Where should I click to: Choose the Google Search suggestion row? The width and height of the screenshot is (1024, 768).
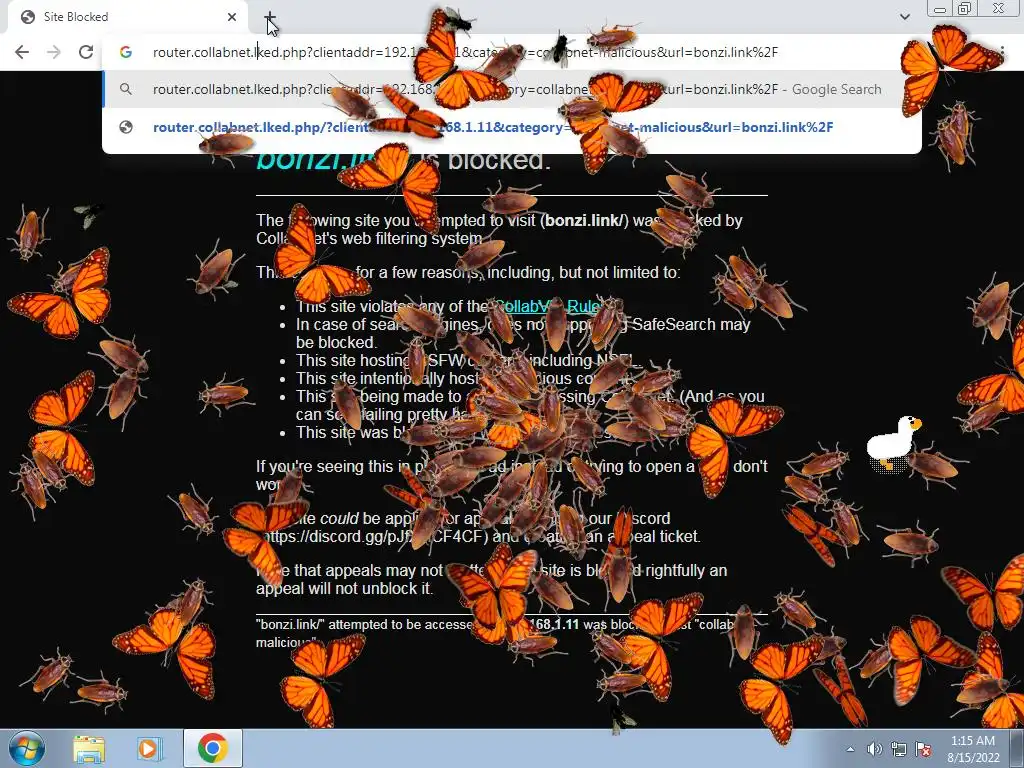(512, 89)
